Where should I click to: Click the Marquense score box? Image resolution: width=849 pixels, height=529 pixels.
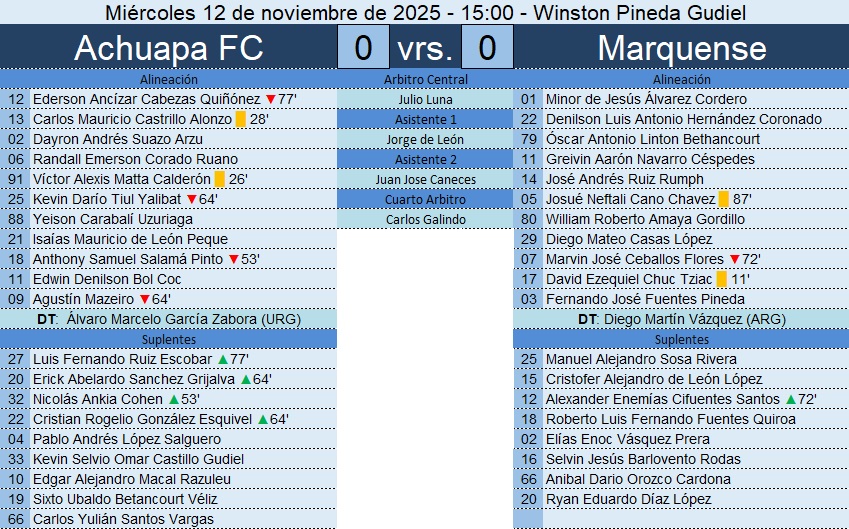pos(488,47)
